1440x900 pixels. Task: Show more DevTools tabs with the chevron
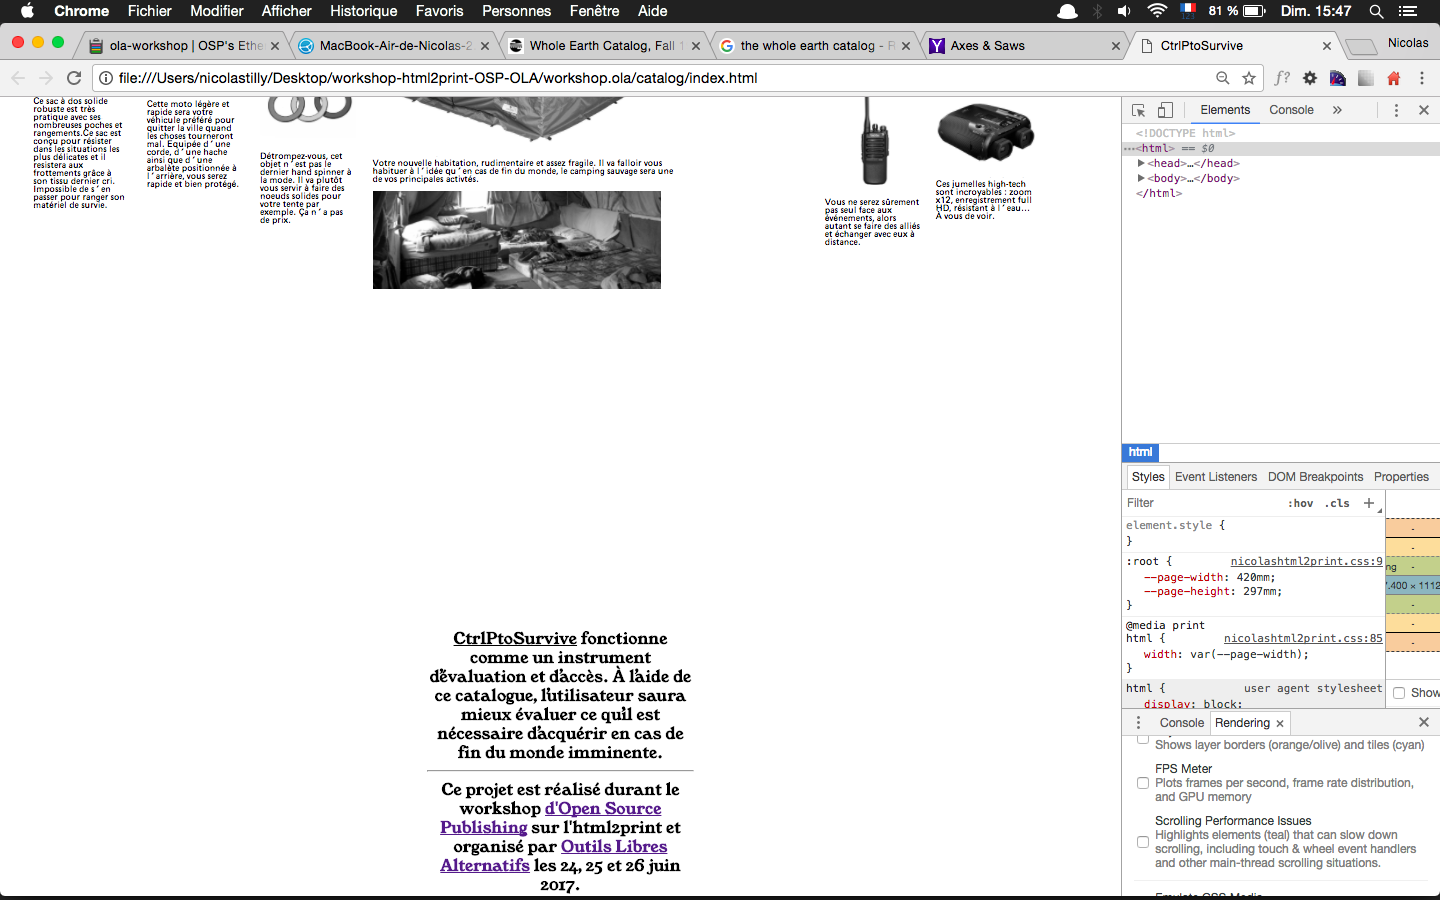[1337, 110]
